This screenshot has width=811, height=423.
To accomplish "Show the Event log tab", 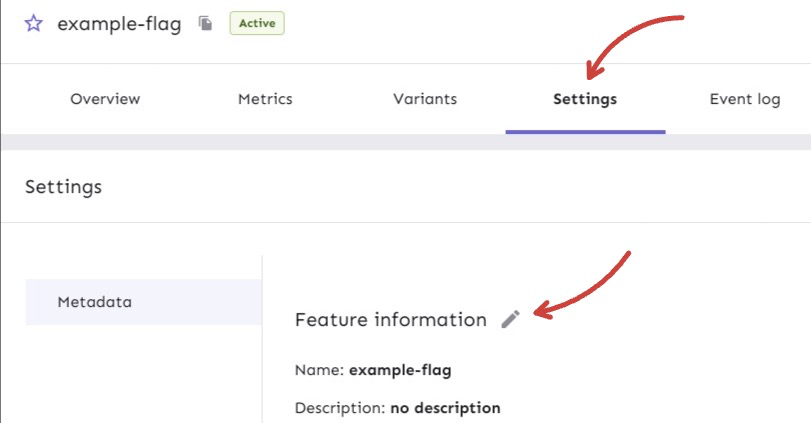I will pyautogui.click(x=744, y=99).
